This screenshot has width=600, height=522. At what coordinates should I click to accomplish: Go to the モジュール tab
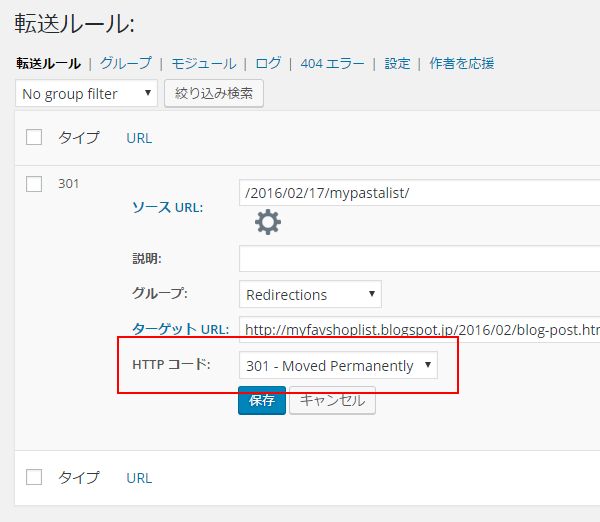(204, 64)
